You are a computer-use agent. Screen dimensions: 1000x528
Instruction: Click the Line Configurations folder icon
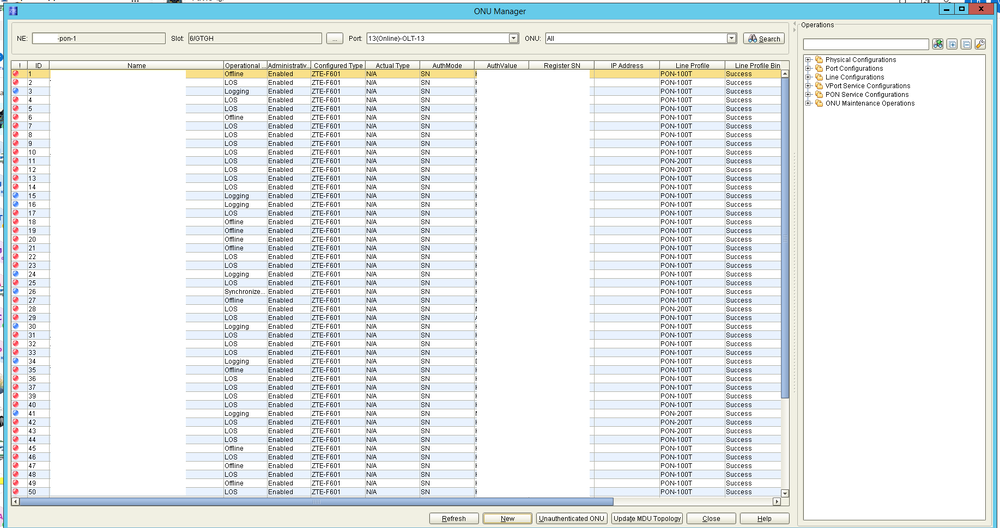tap(819, 77)
